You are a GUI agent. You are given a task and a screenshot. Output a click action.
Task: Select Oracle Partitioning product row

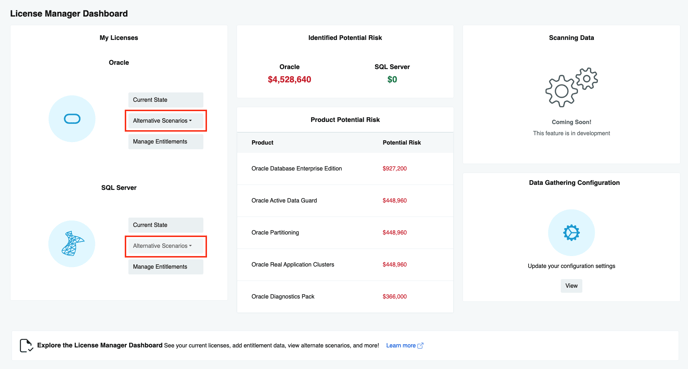345,233
